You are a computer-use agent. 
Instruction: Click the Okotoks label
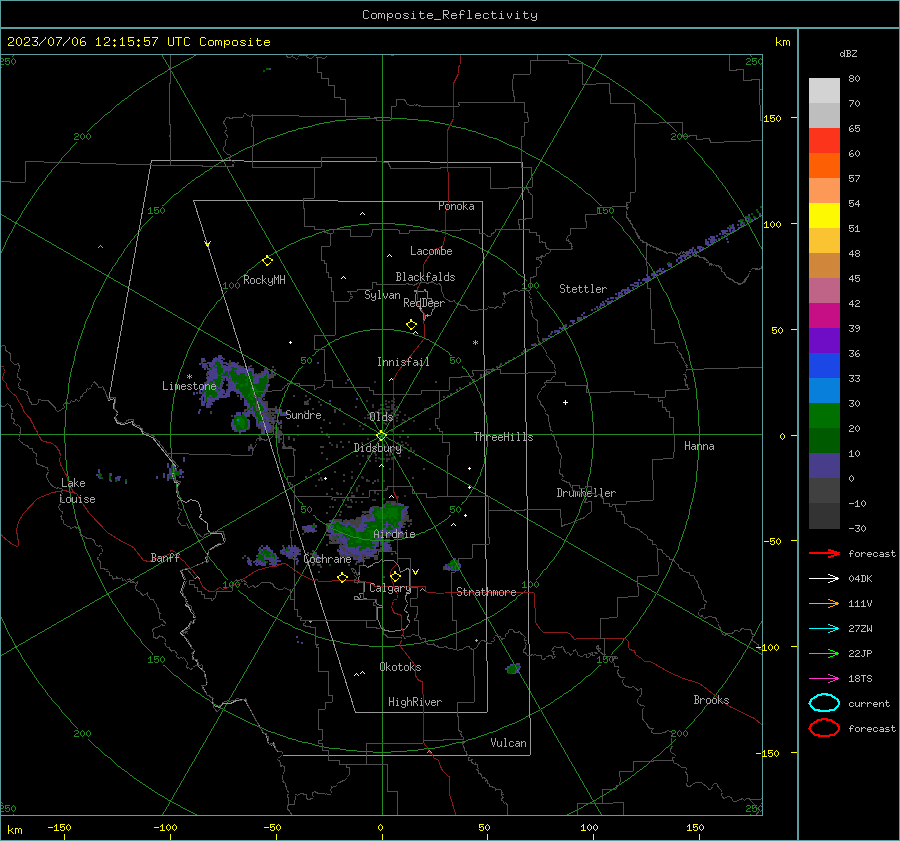(400, 668)
